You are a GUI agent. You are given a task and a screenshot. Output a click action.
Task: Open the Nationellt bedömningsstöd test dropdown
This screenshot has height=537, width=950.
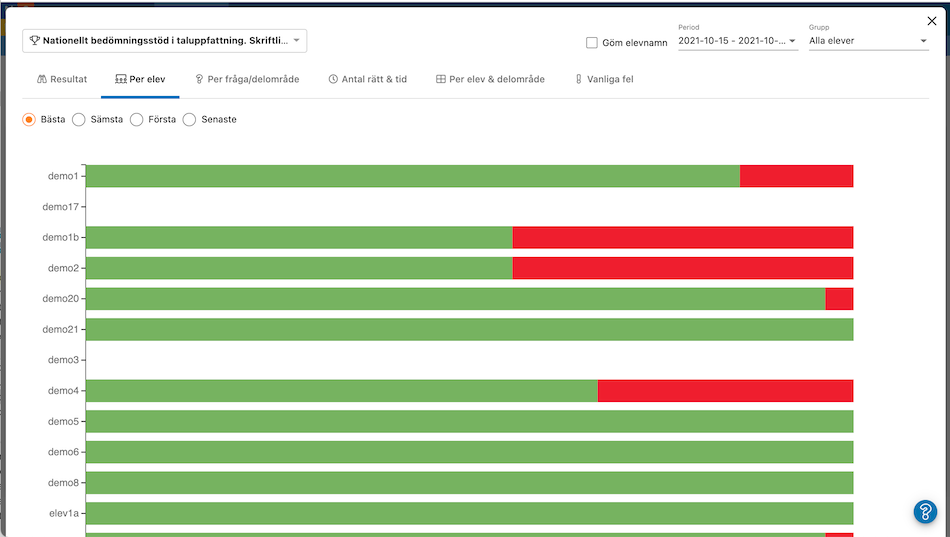(165, 41)
